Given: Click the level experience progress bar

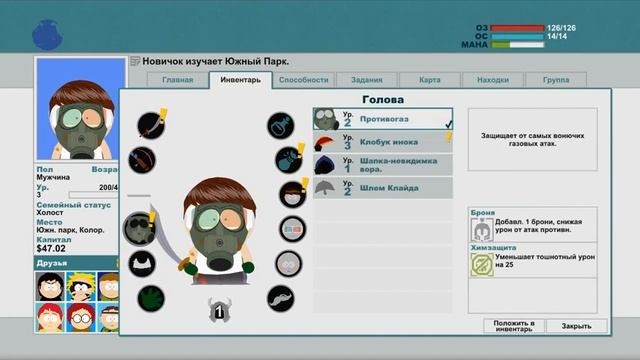Looking at the screenshot, I should [x=93, y=195].
